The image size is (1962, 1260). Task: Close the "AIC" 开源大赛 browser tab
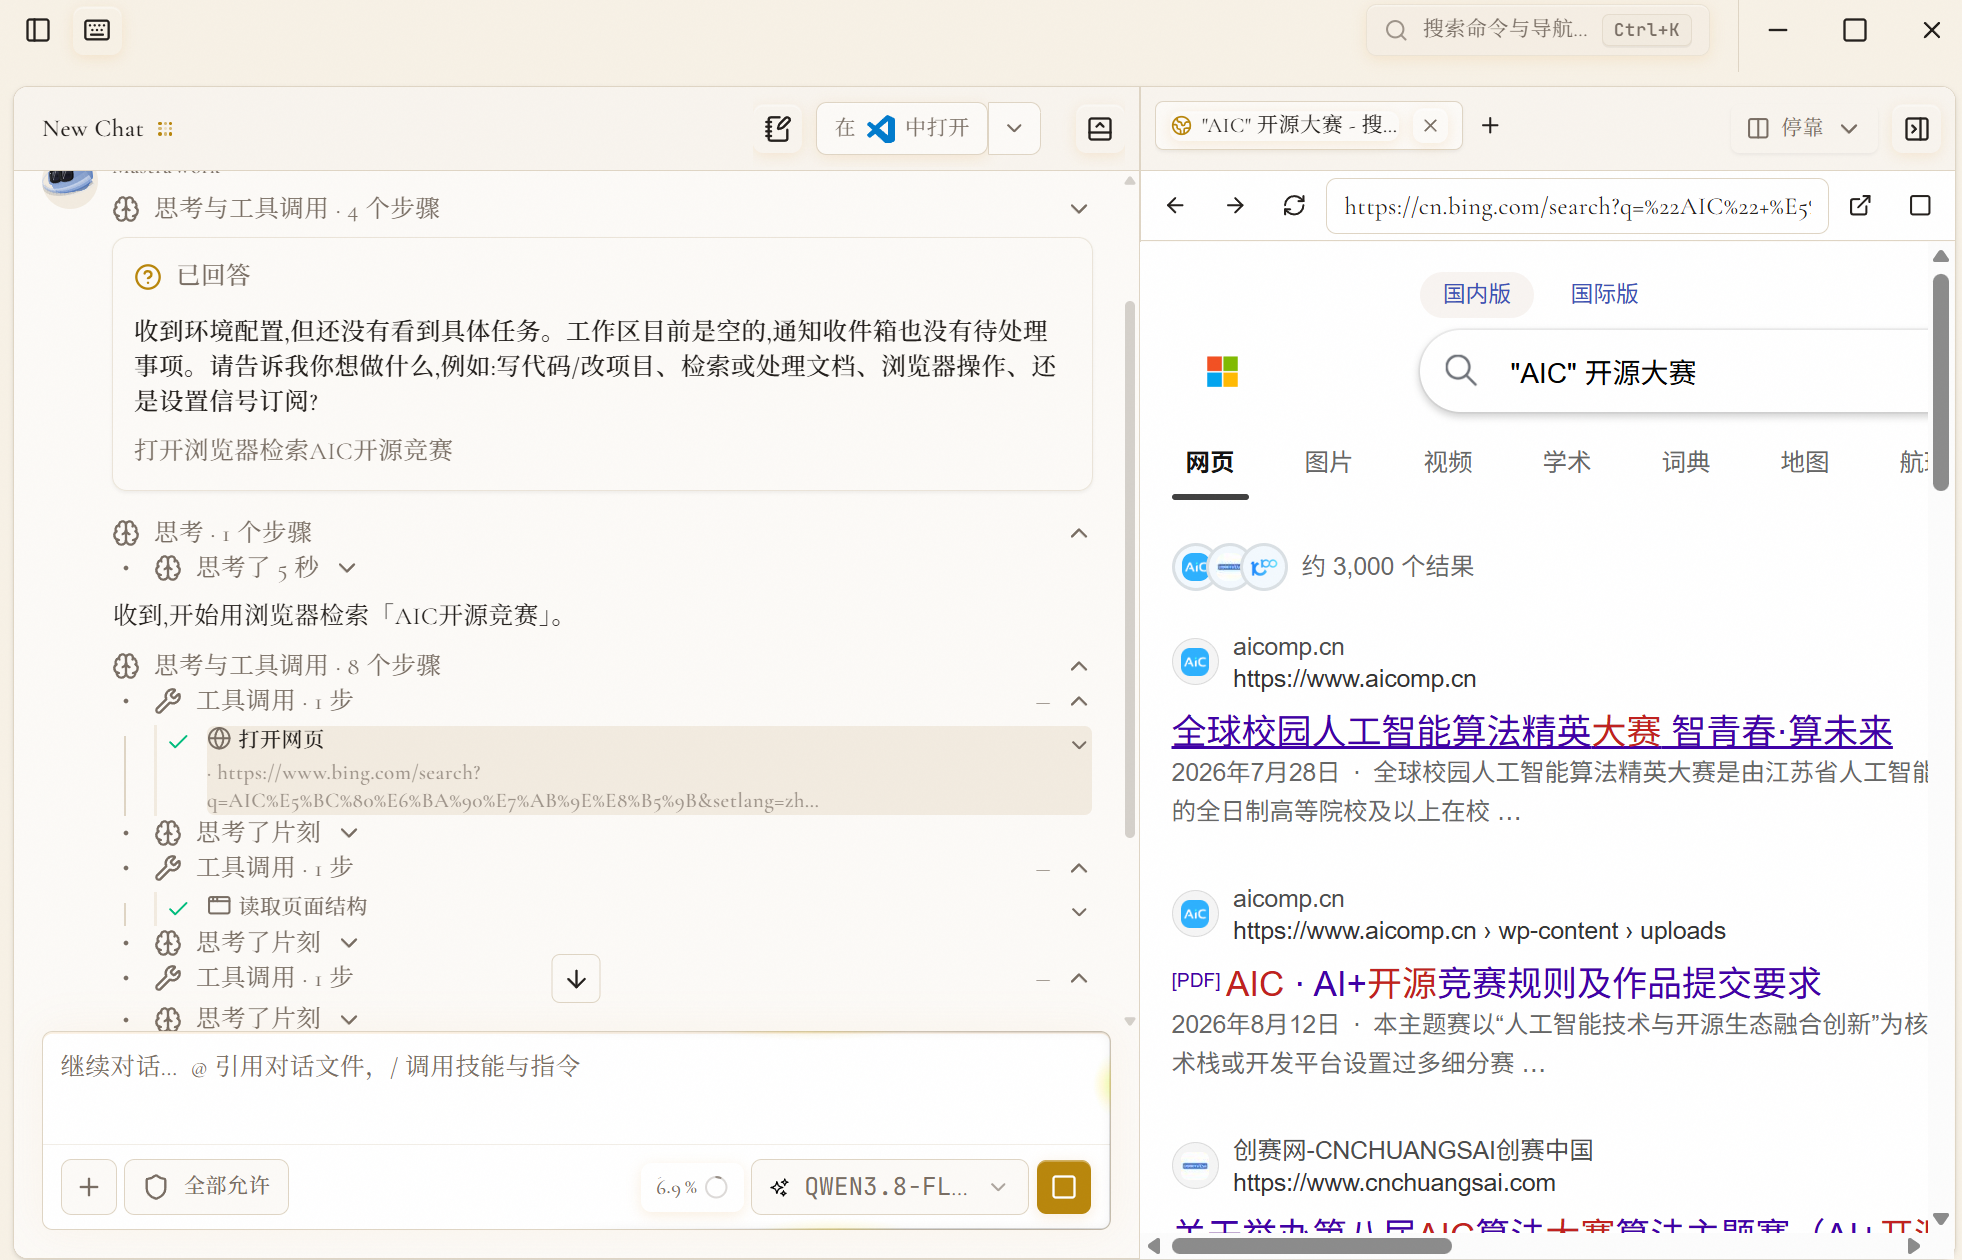tap(1430, 125)
